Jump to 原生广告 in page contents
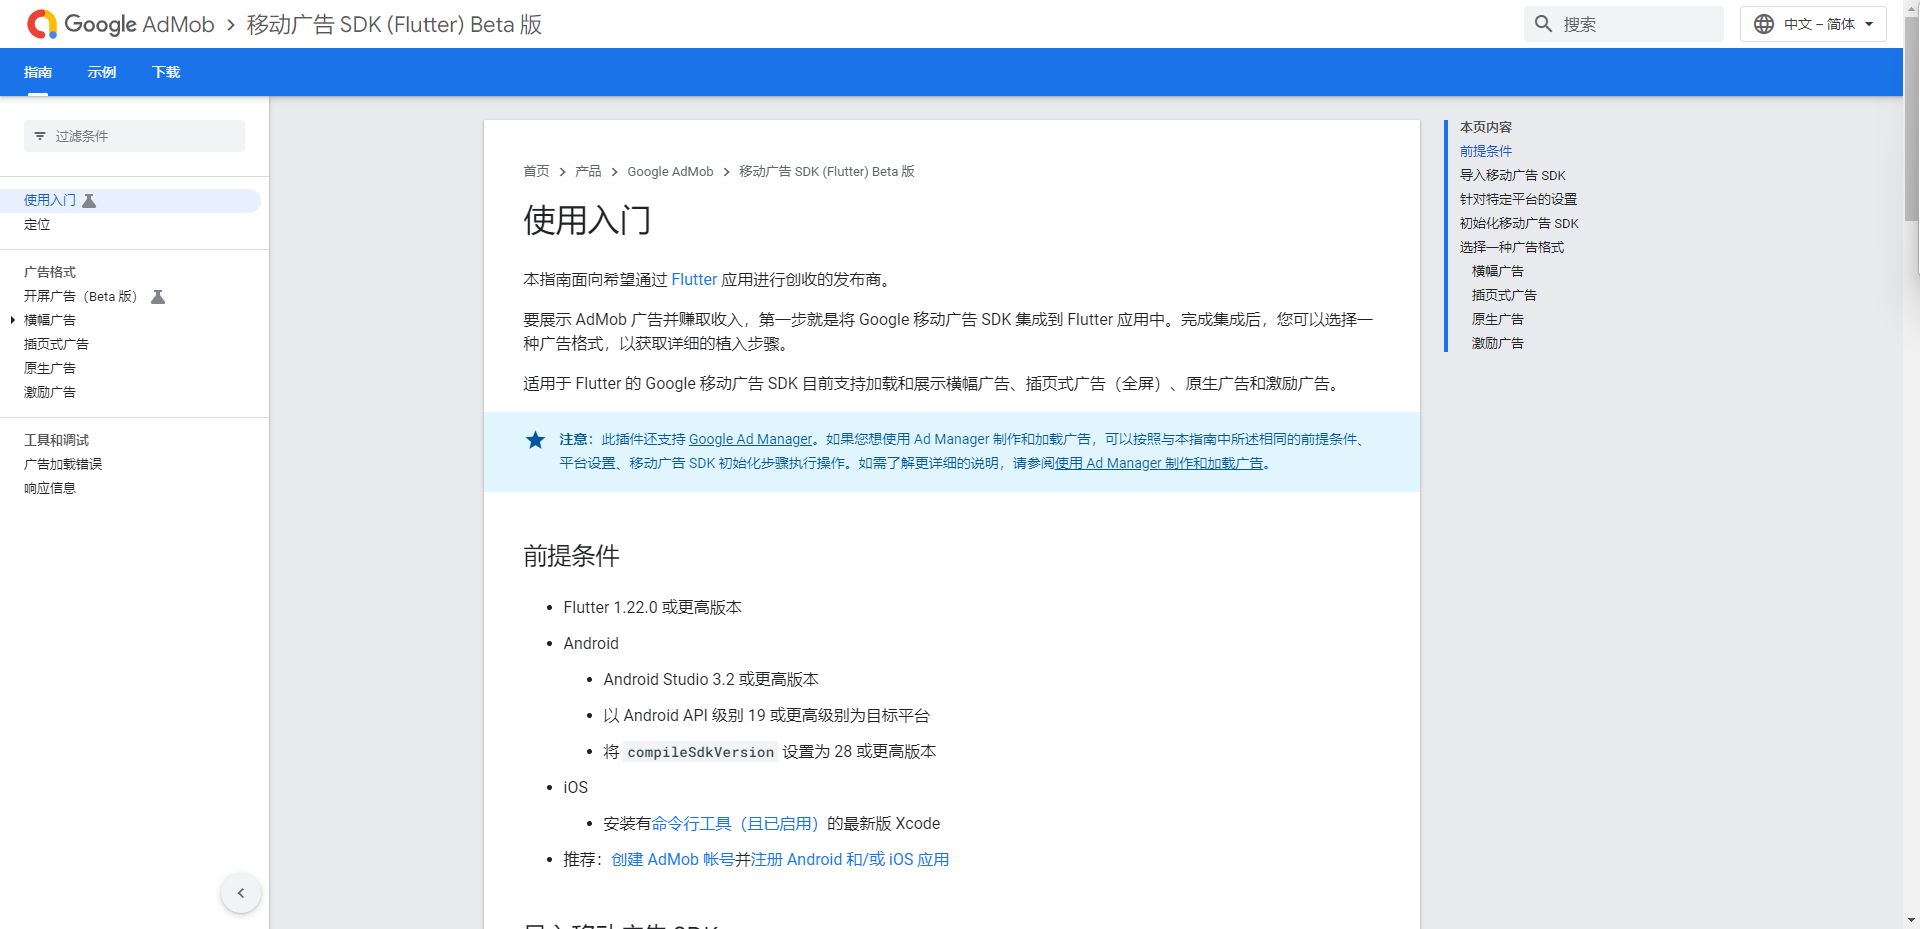The image size is (1920, 929). click(1498, 319)
